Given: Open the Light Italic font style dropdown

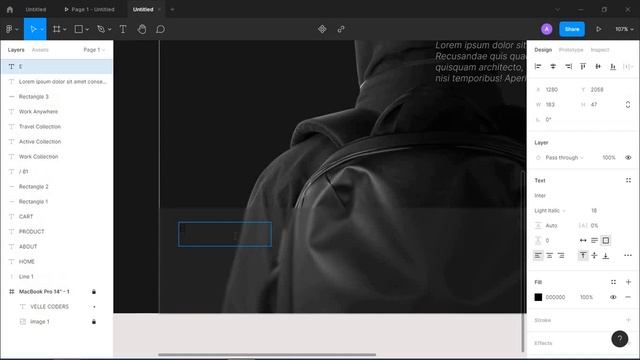Looking at the screenshot, I should point(550,211).
